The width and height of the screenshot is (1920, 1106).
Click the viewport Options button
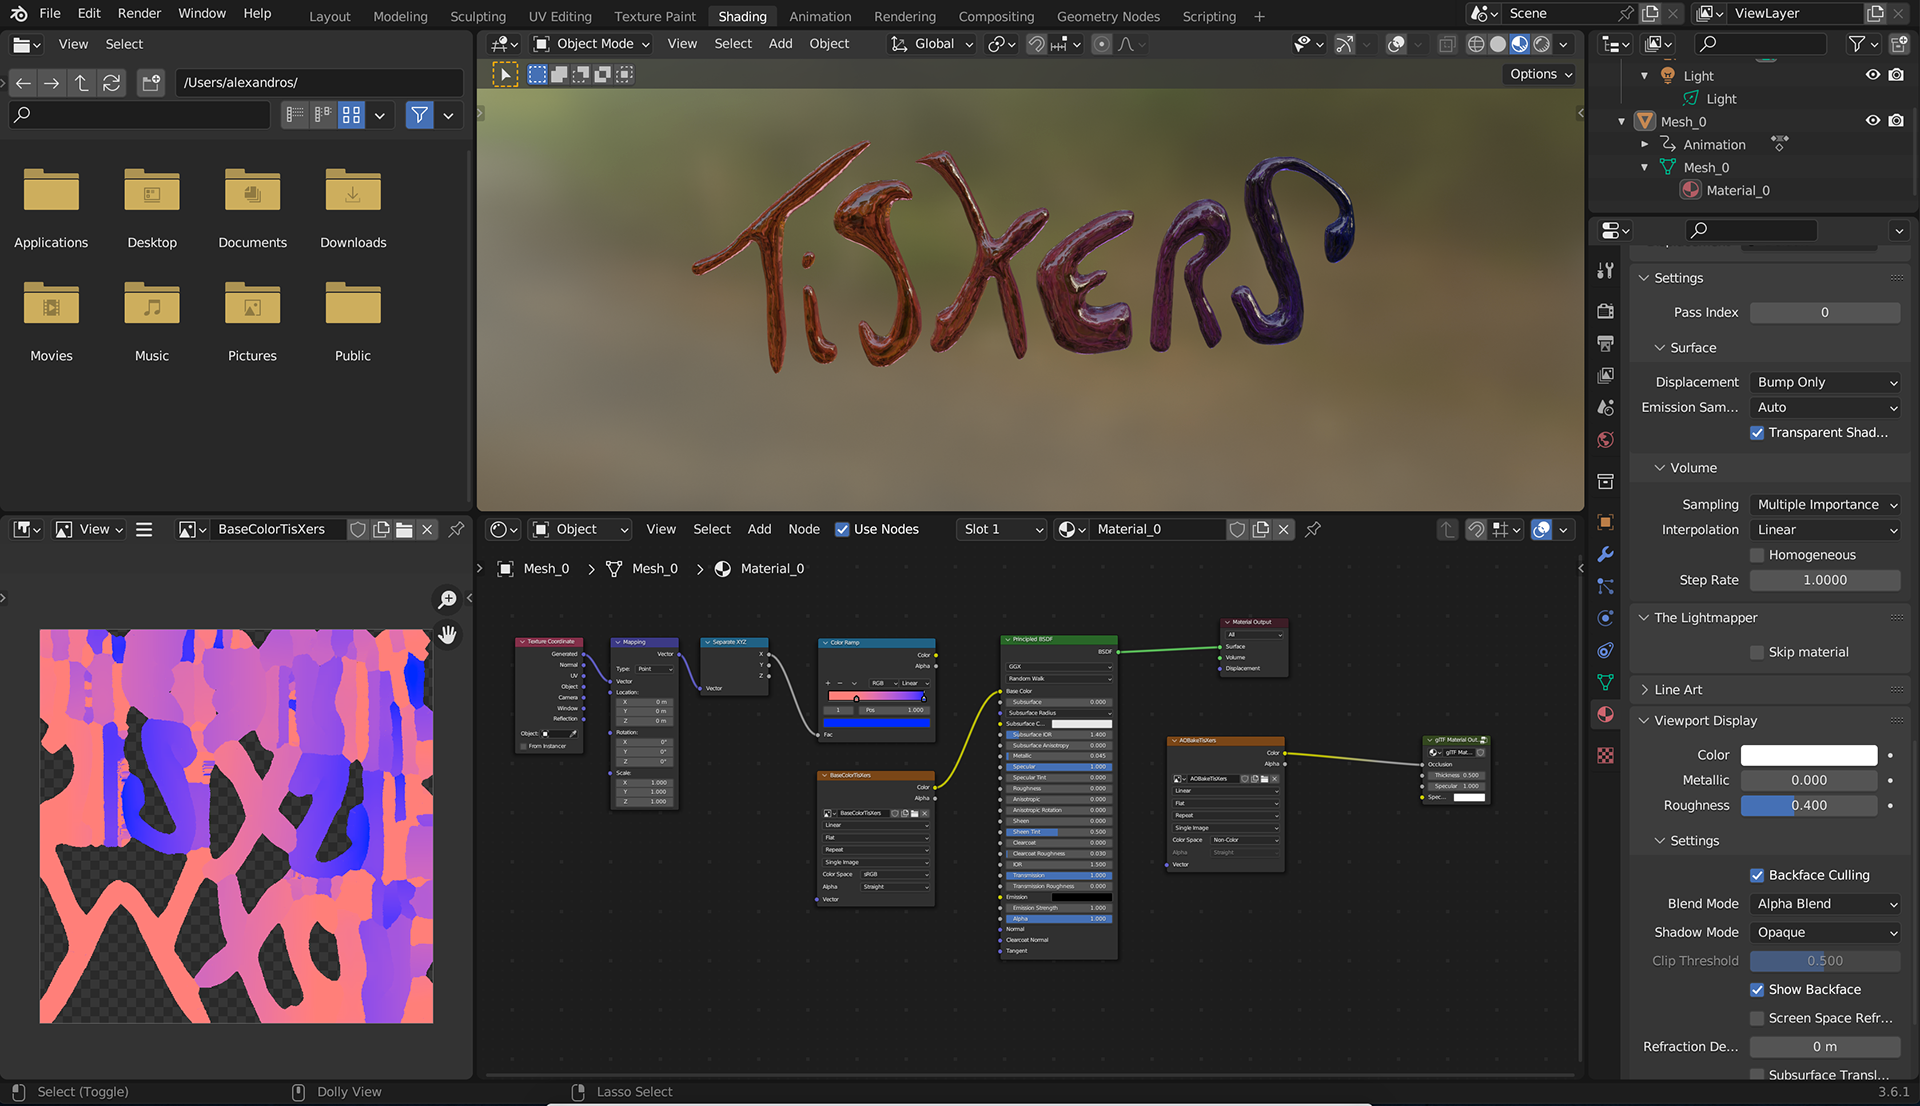(x=1540, y=74)
